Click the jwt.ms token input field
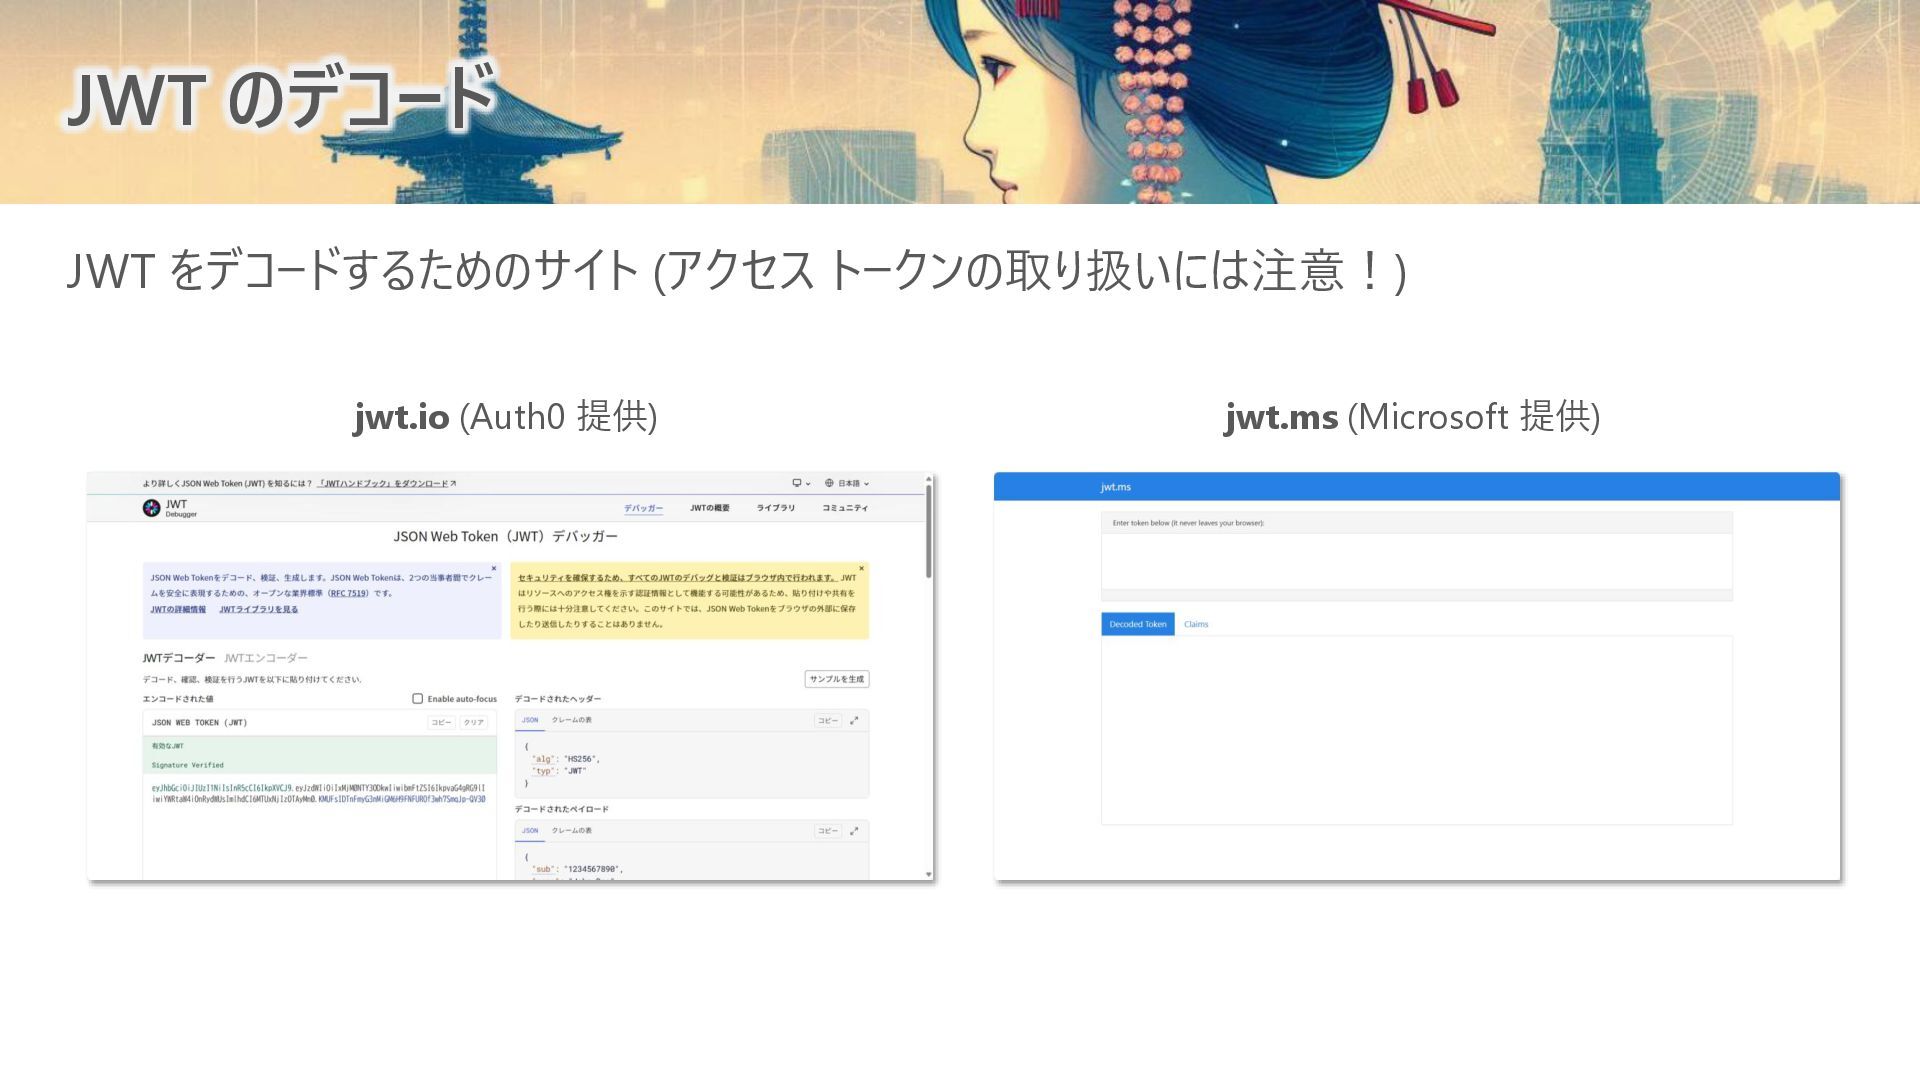 pos(1416,560)
